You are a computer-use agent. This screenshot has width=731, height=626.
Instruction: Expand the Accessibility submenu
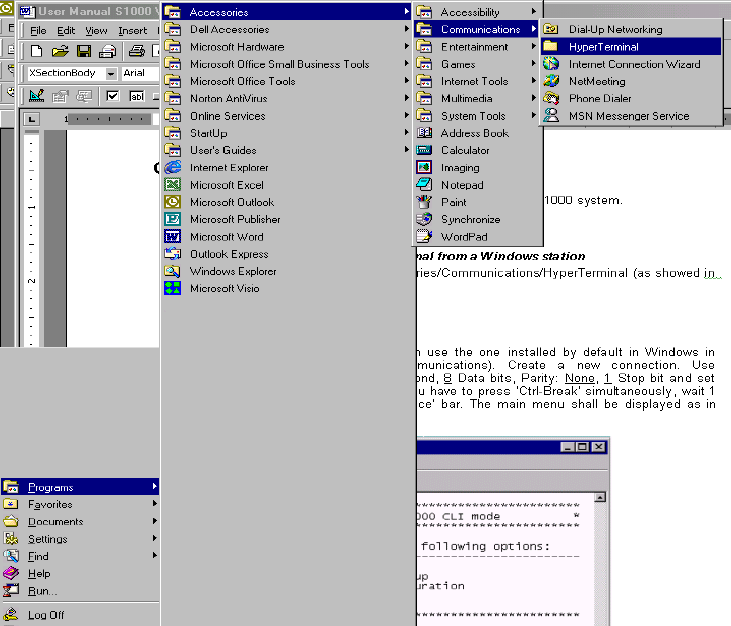[x=477, y=12]
